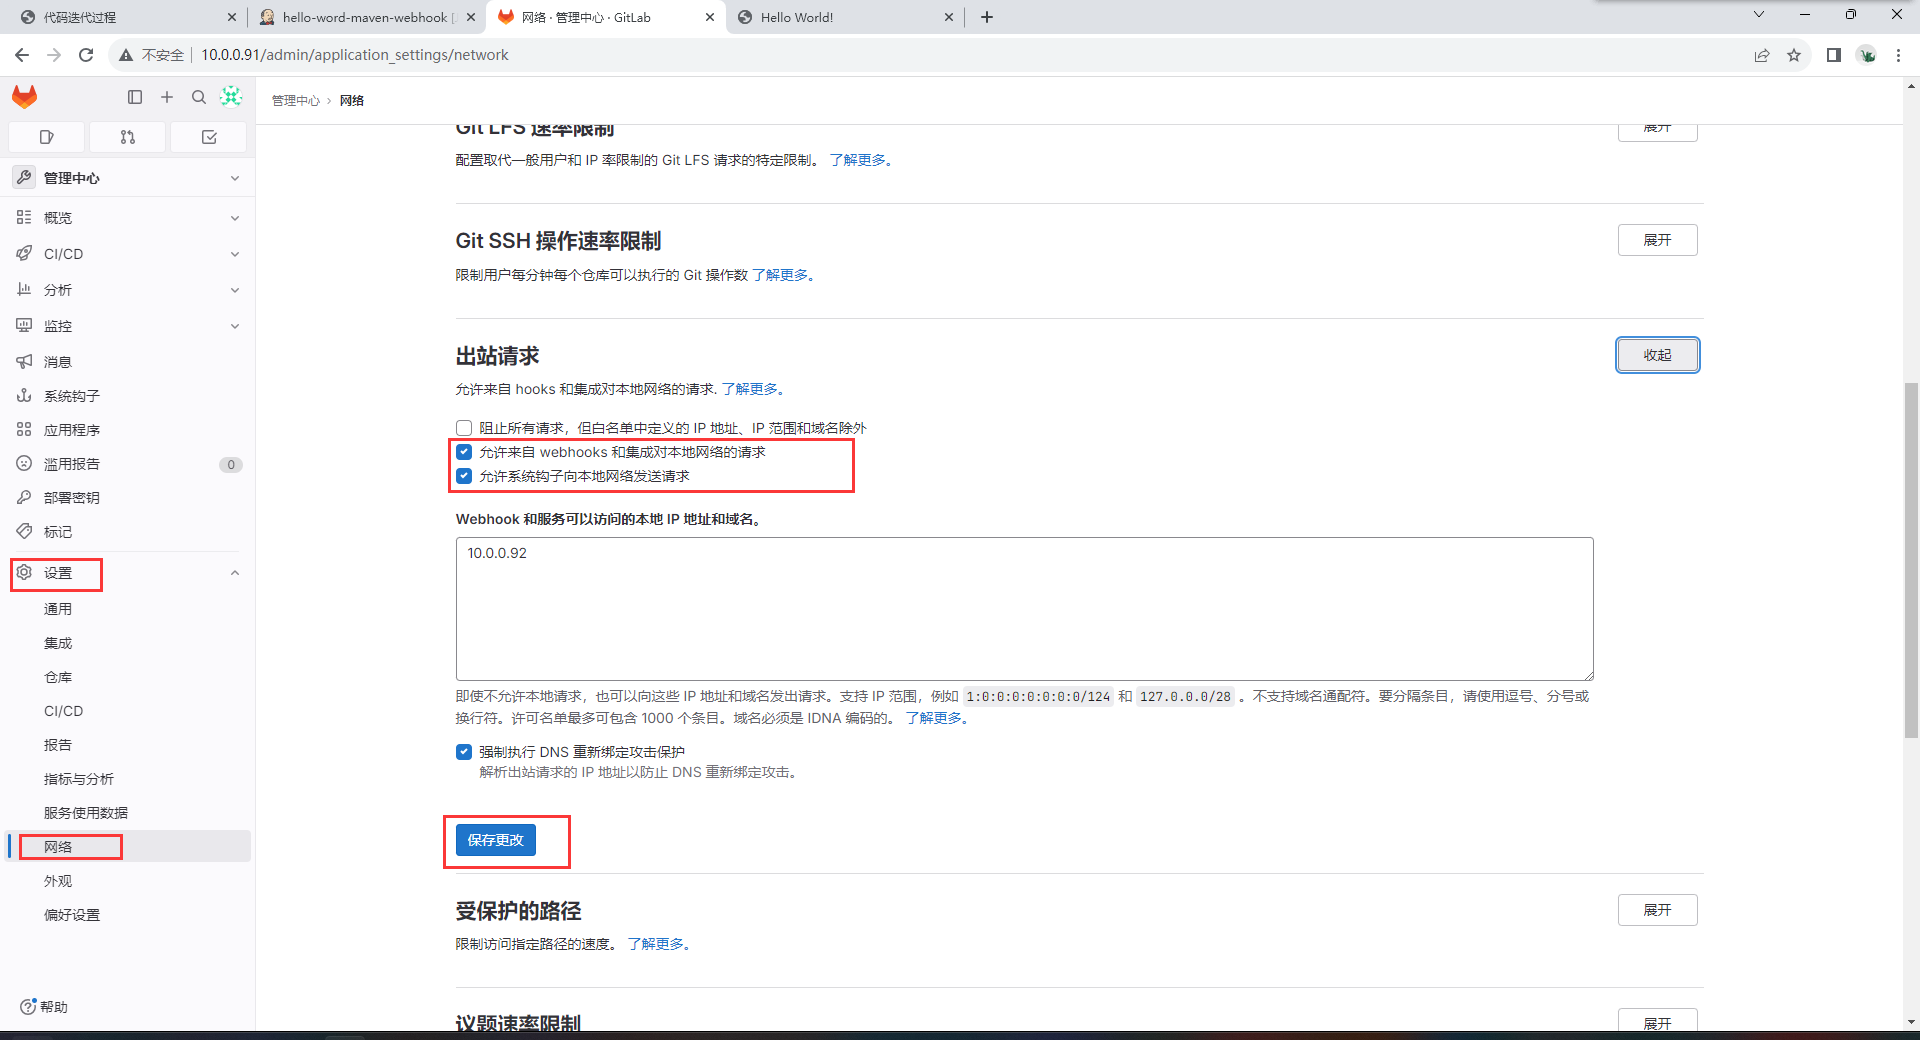This screenshot has height=1040, width=1920.
Task: Open 通用 settings menu item
Action: [58, 609]
